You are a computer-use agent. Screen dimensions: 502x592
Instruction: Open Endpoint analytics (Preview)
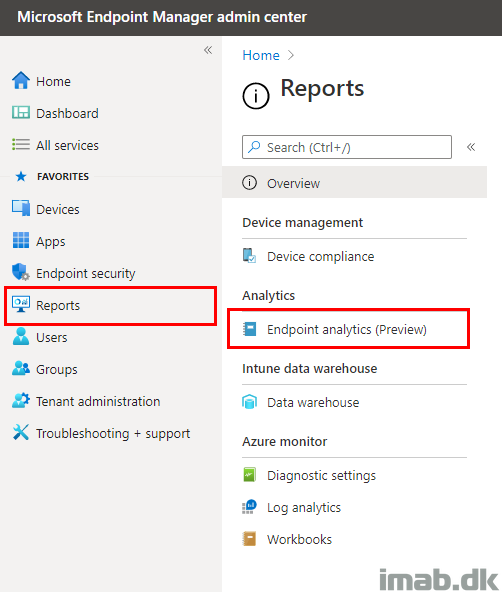pyautogui.click(x=346, y=329)
